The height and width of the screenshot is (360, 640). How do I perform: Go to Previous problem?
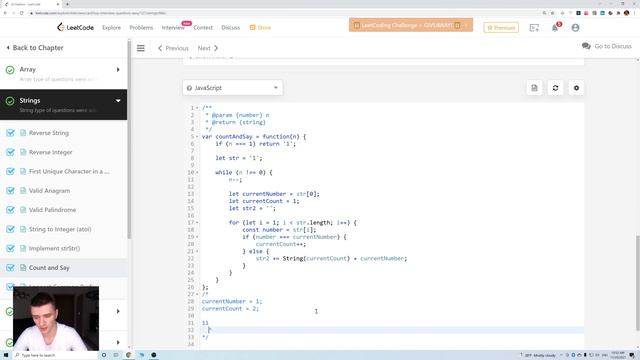[173, 48]
